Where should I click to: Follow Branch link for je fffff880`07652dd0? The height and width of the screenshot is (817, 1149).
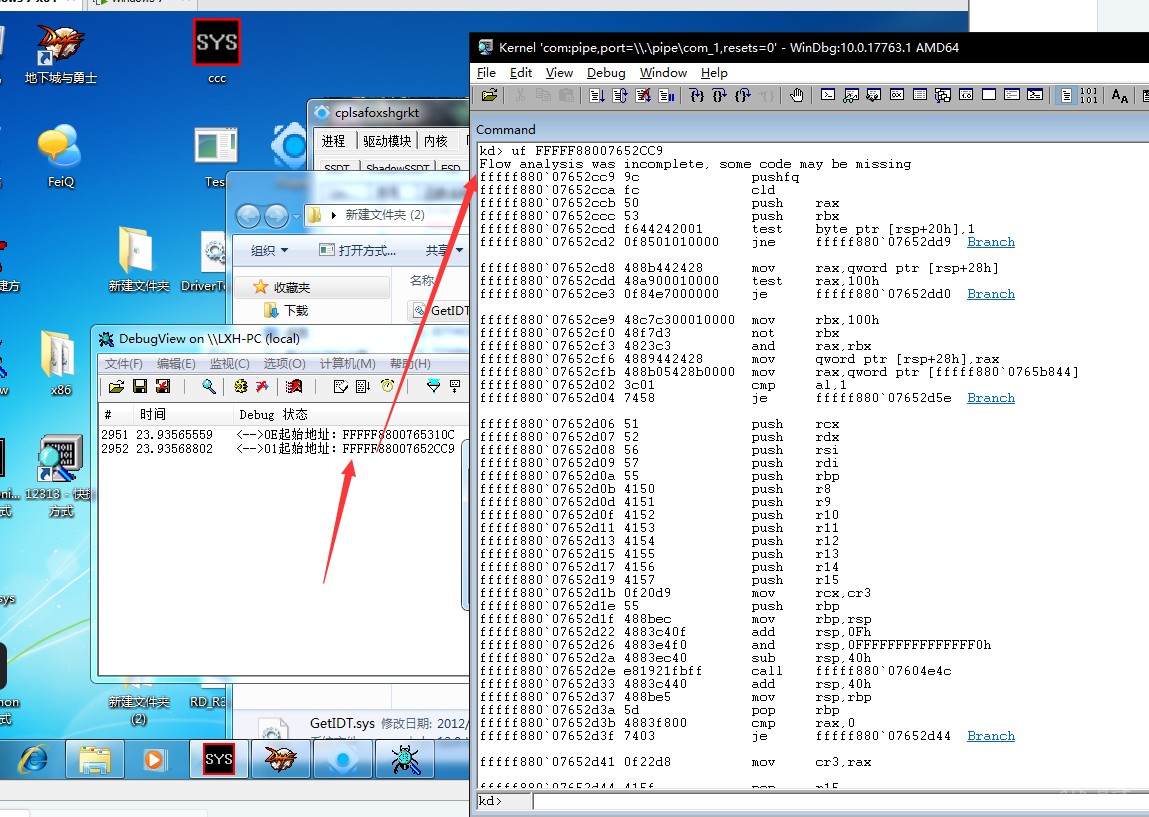coord(991,294)
